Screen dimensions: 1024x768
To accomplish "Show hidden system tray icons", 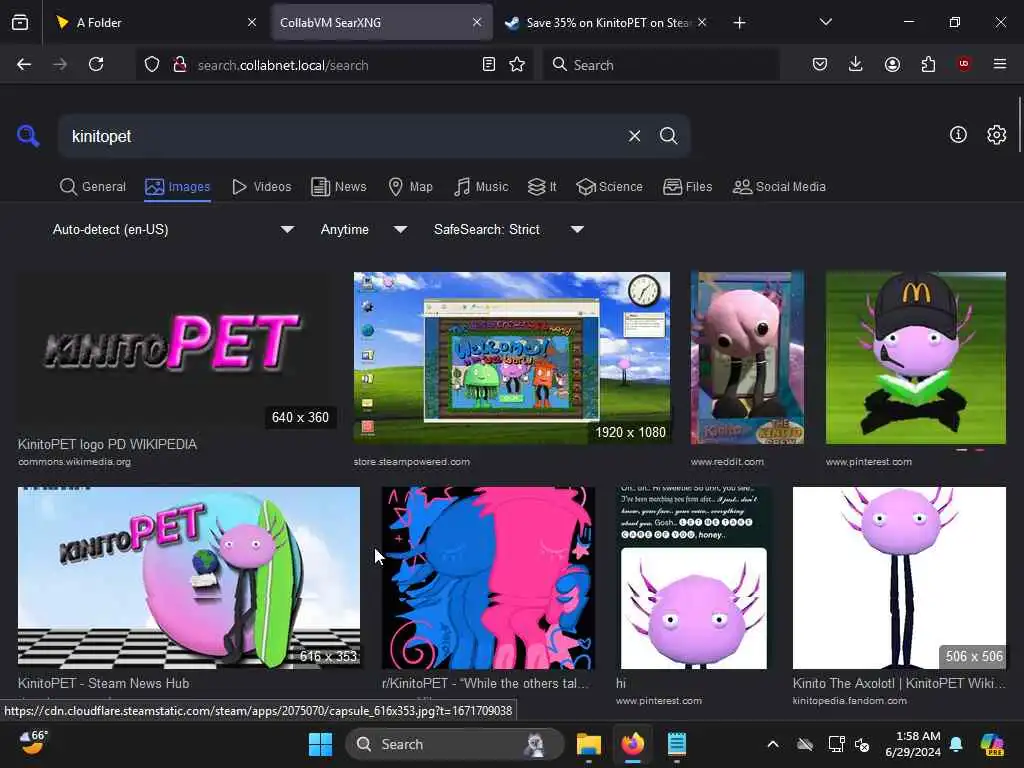I will (x=773, y=744).
